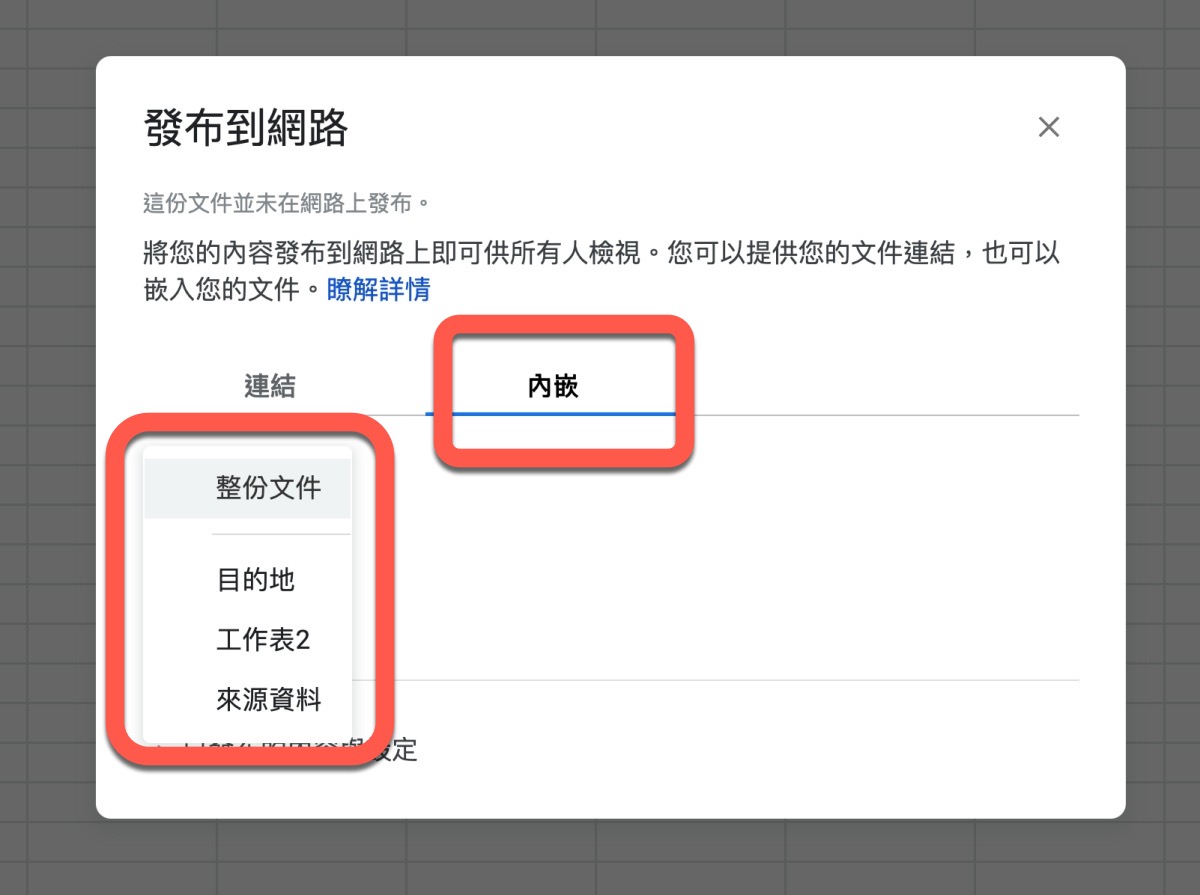Embed only the 來源資料 sheet

[268, 700]
